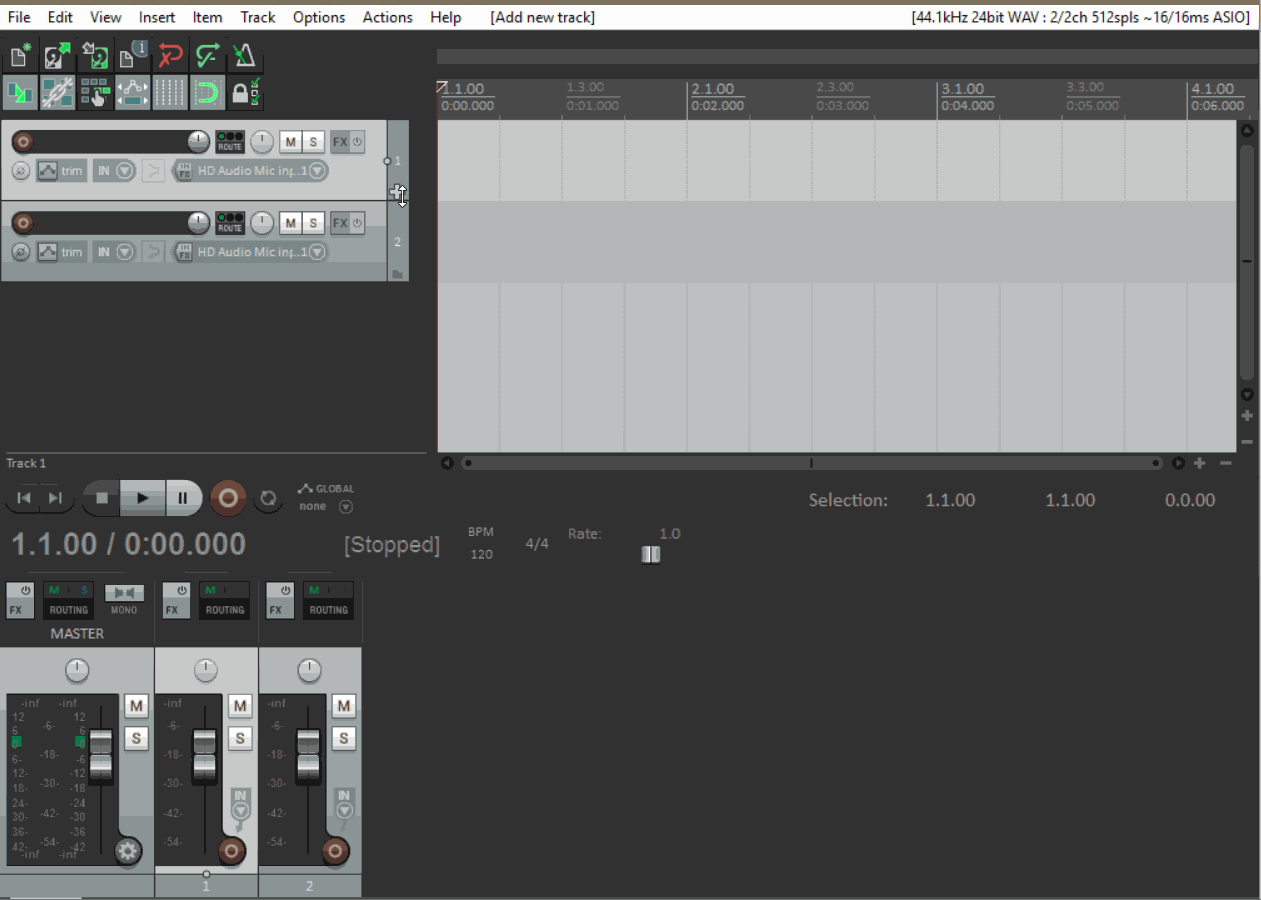The image size is (1261, 900).
Task: Mute track 2 in track panel
Action: pyautogui.click(x=290, y=222)
